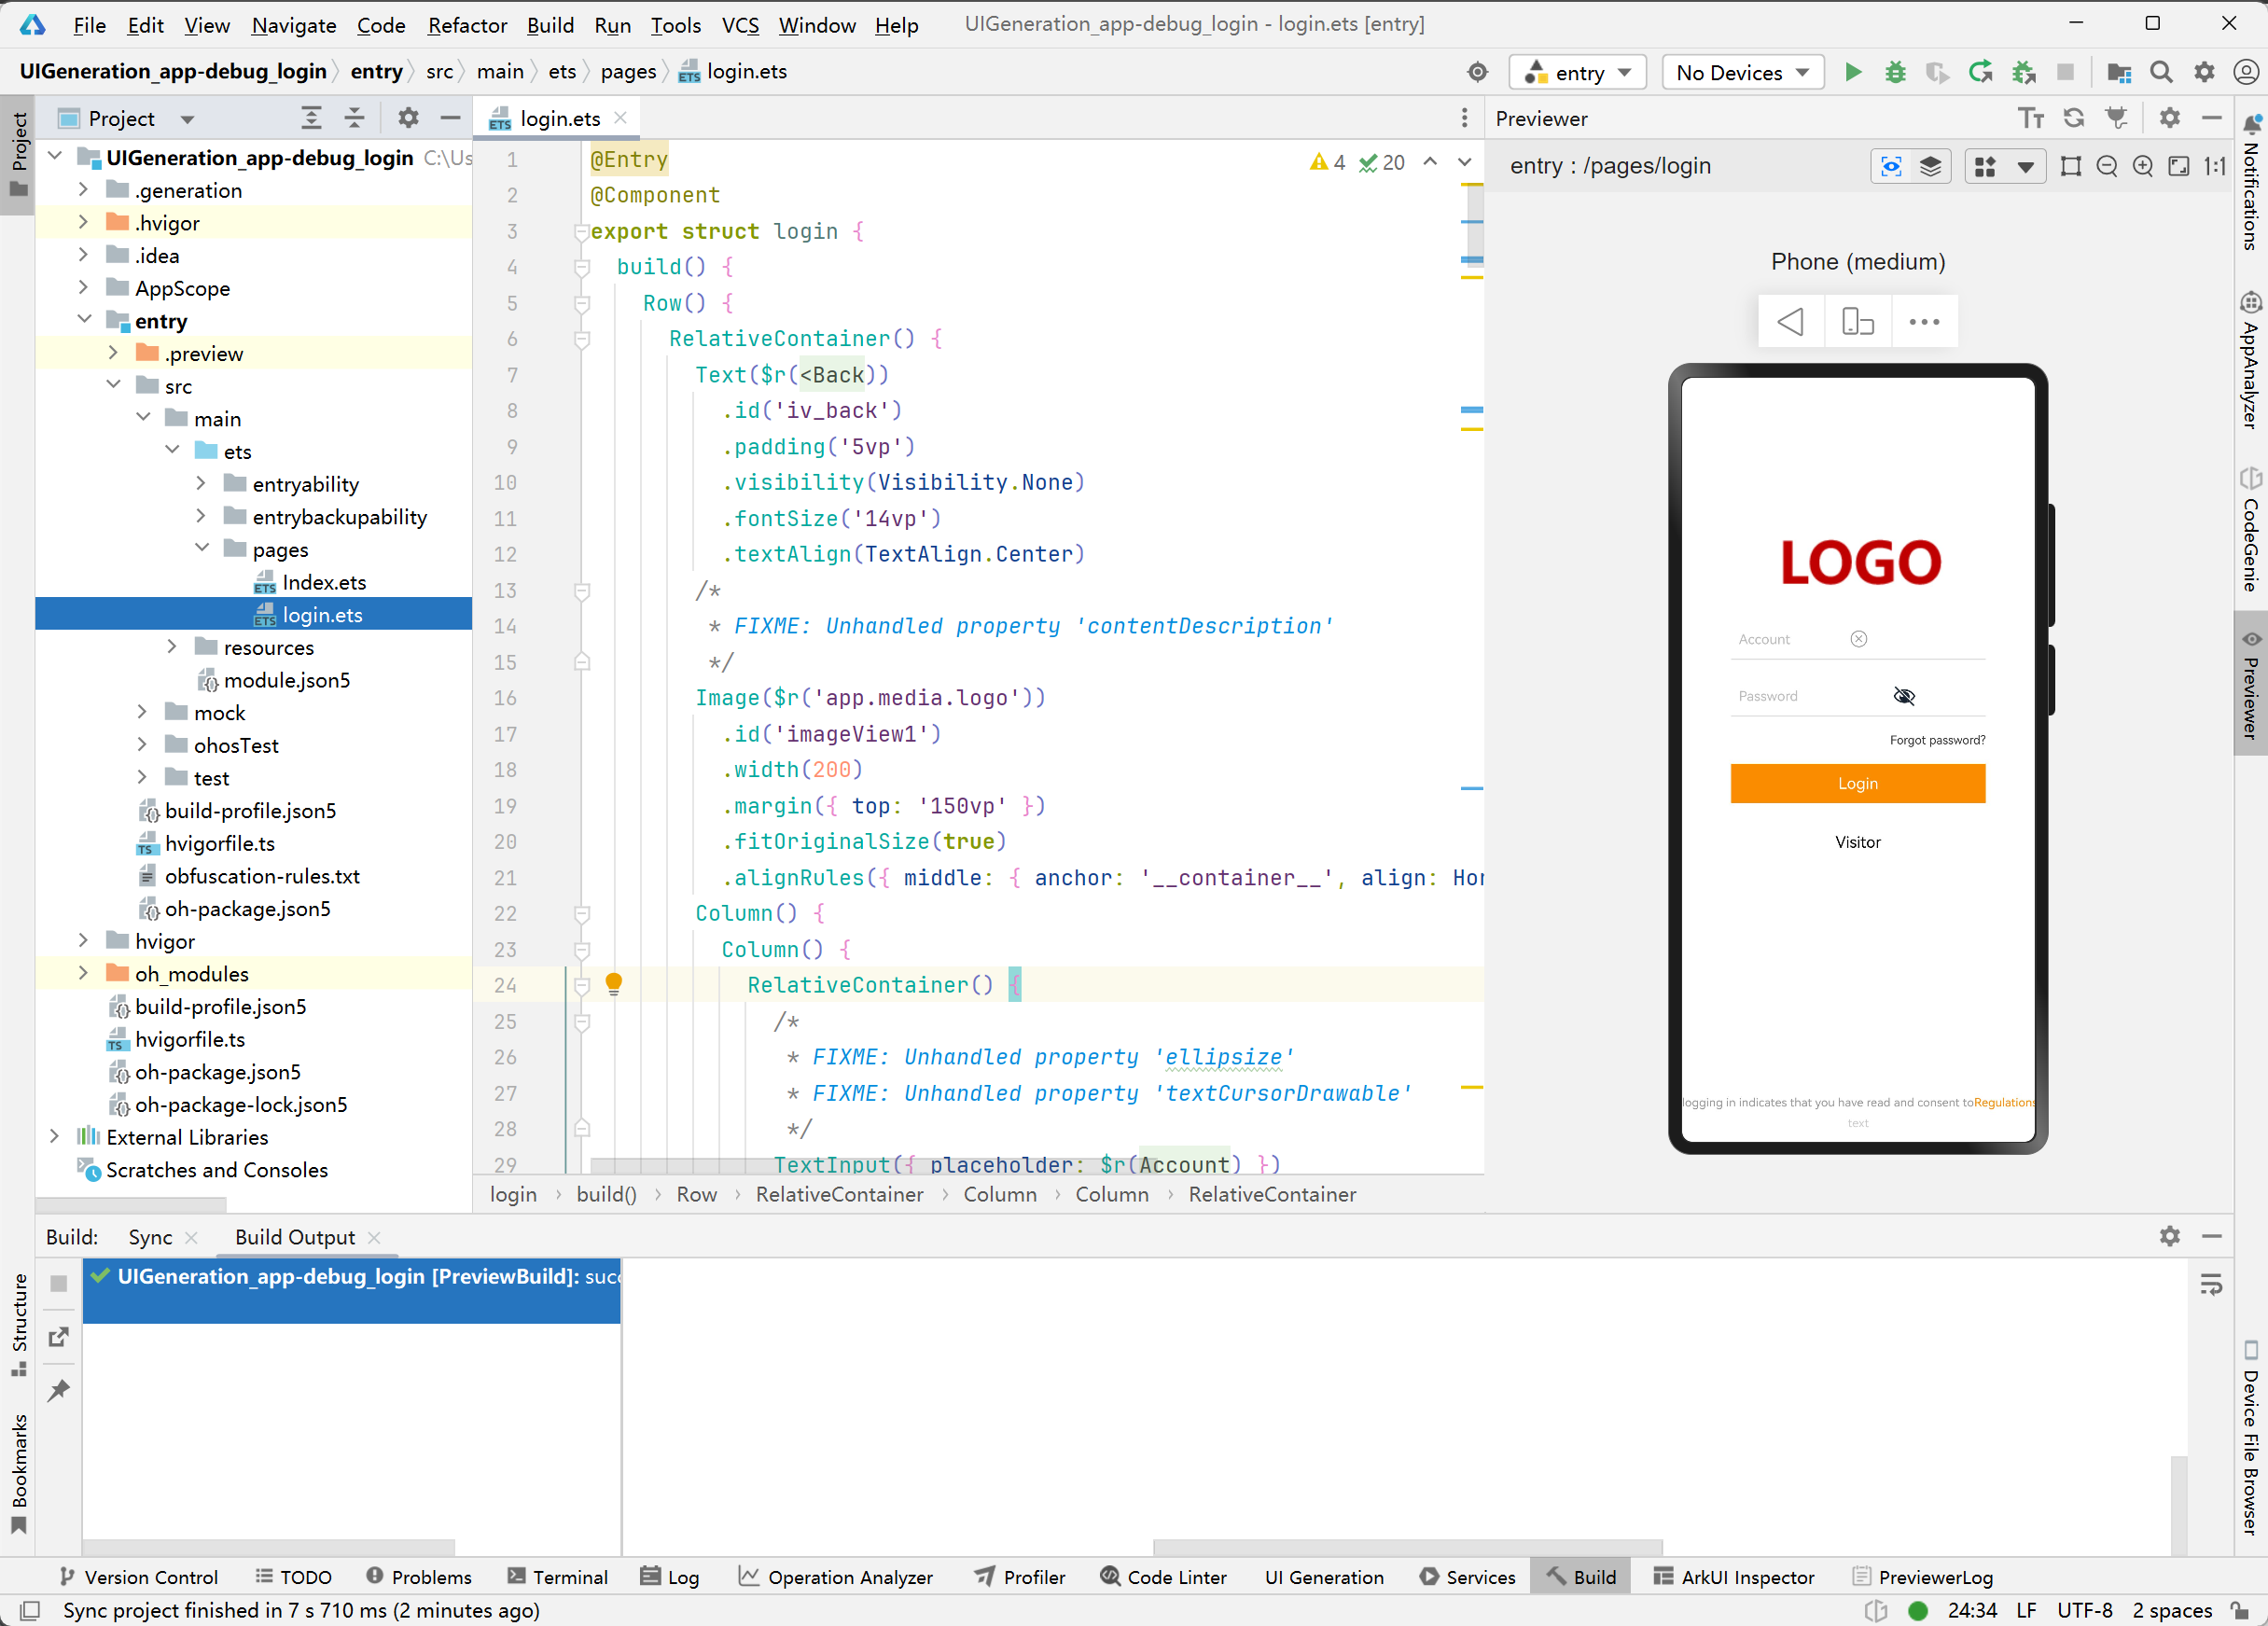Open IDE settings gear in top toolbar
Viewport: 2268px width, 1626px height.
pyautogui.click(x=2204, y=72)
